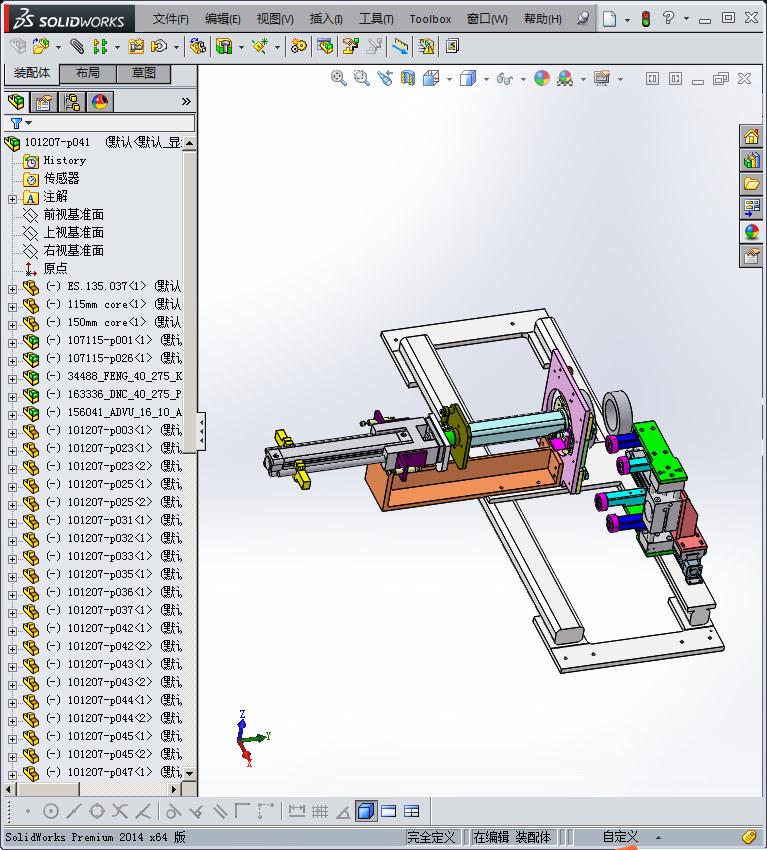Select the Linear Component Pattern icon
The image size is (767, 850).
click(100, 47)
